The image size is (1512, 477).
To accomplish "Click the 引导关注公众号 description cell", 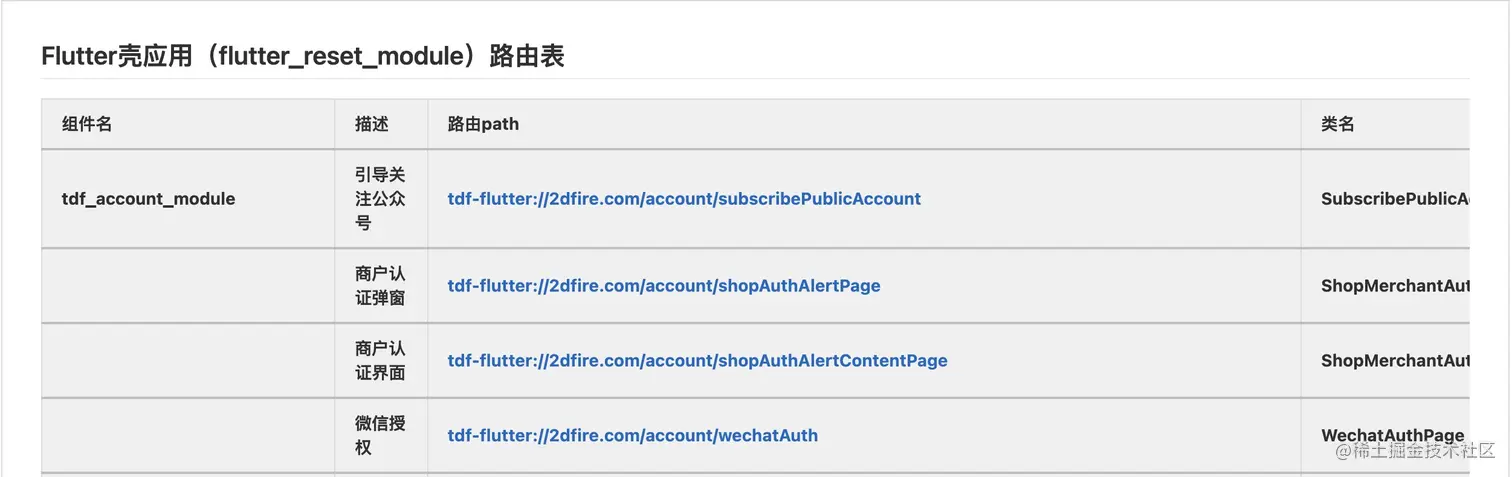I will point(380,199).
